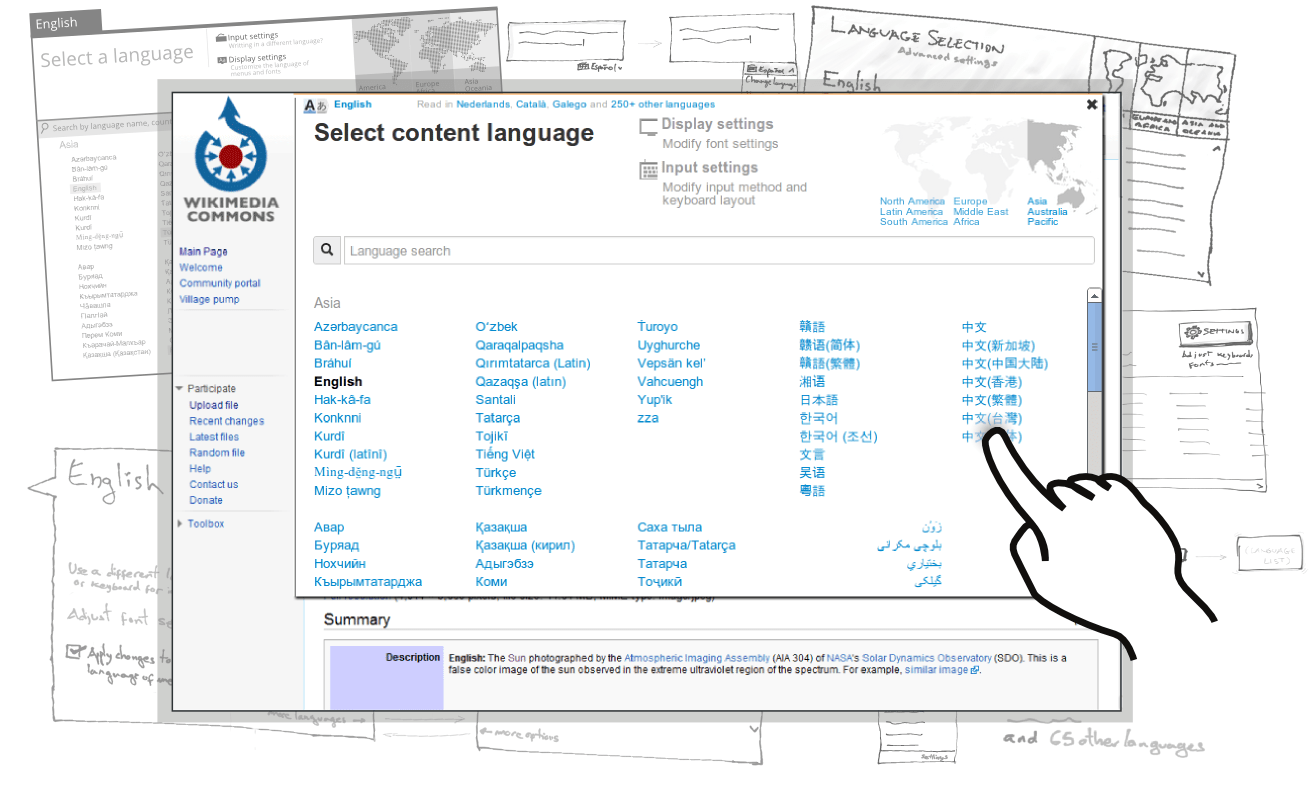
Task: Choose Qırımtatarca (Latin) language
Action: [x=533, y=363]
